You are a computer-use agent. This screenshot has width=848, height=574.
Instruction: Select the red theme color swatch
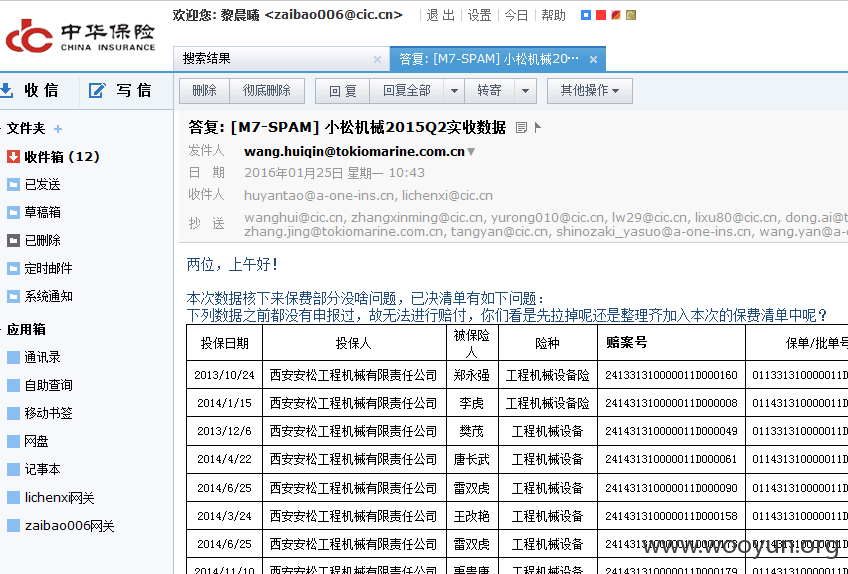600,15
